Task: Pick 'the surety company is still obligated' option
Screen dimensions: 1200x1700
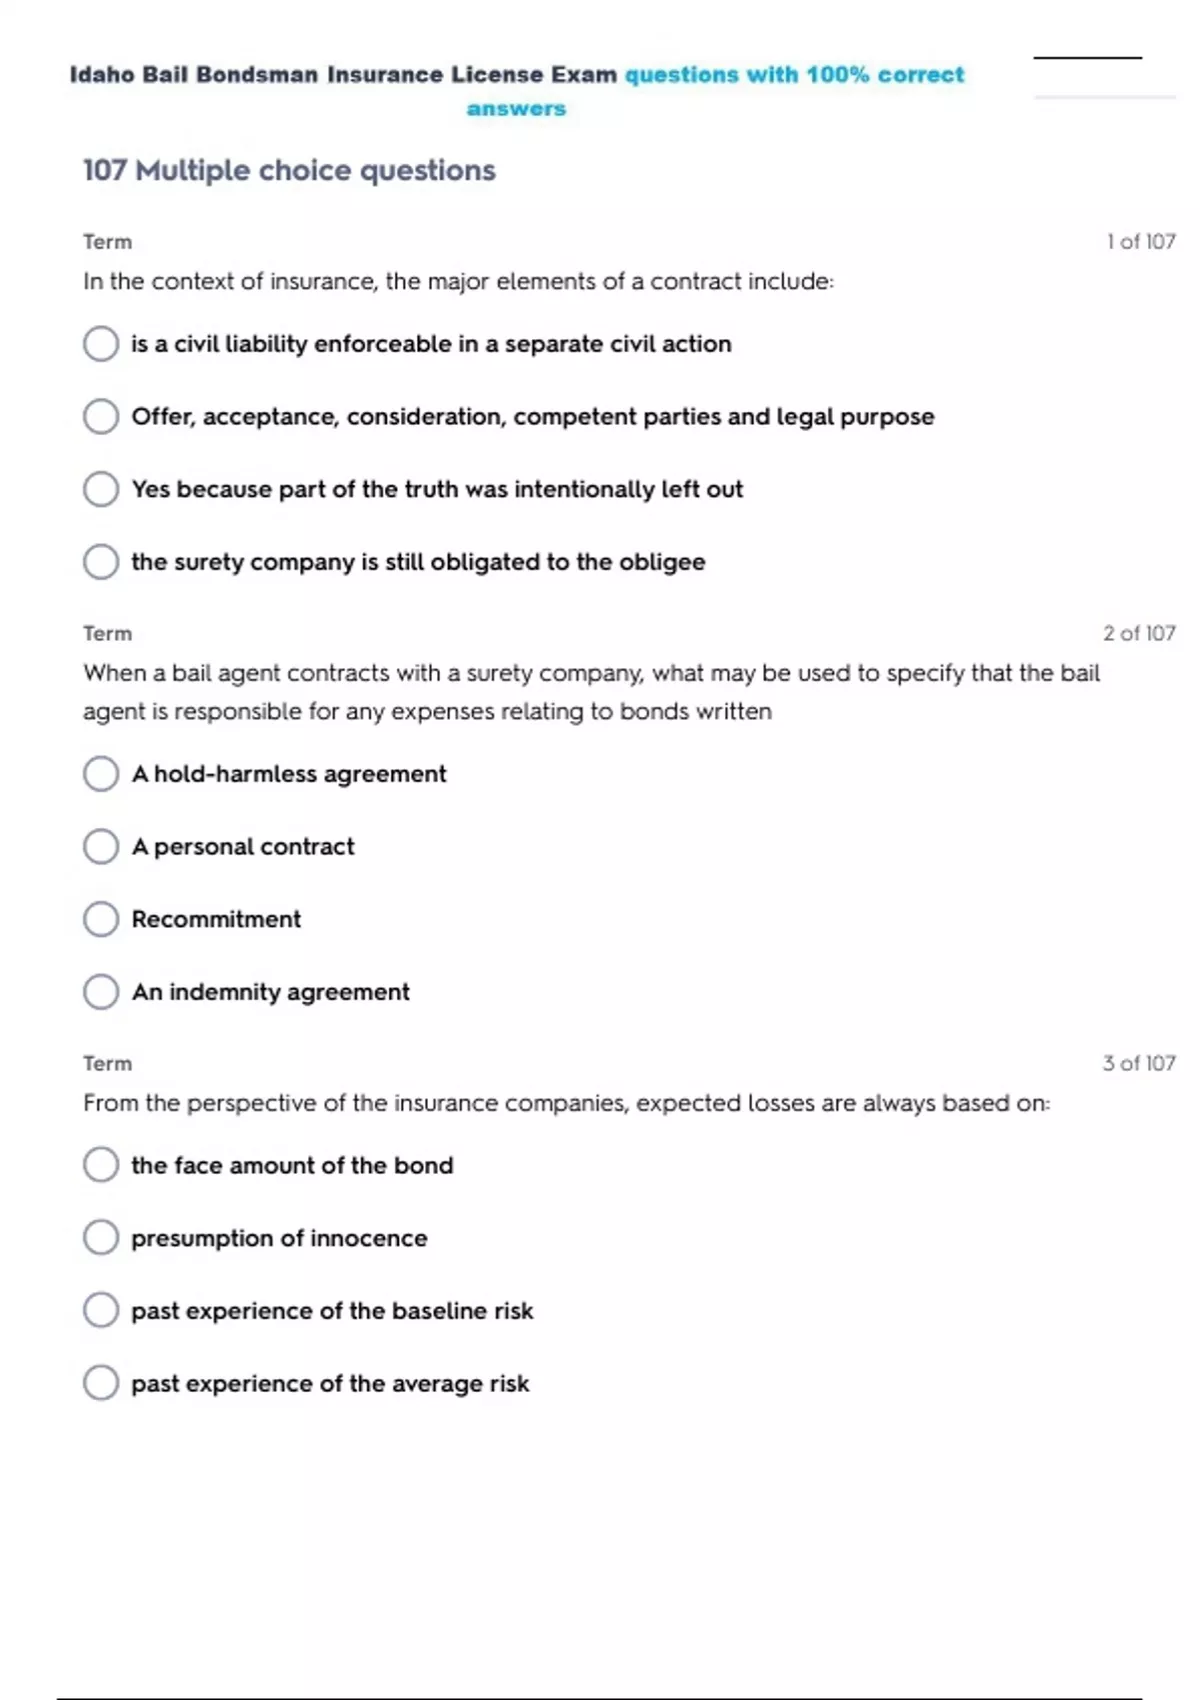Action: 101,561
